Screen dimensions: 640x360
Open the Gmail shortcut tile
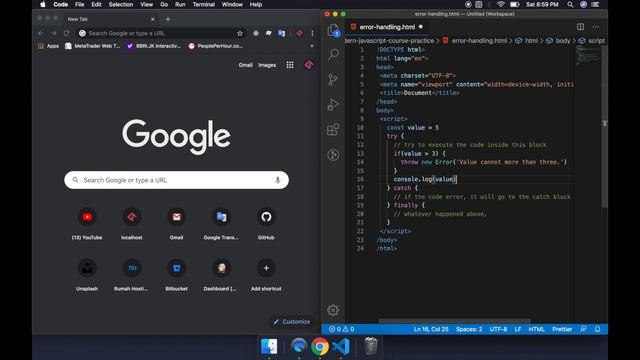pyautogui.click(x=176, y=223)
